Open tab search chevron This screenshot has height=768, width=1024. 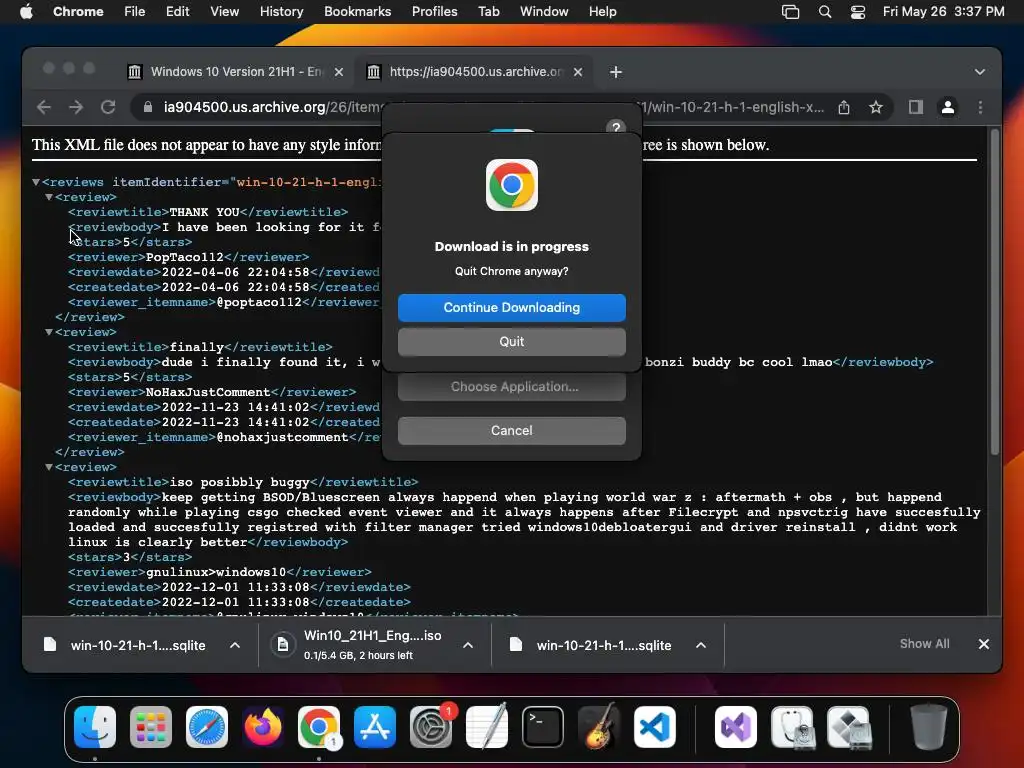[980, 72]
